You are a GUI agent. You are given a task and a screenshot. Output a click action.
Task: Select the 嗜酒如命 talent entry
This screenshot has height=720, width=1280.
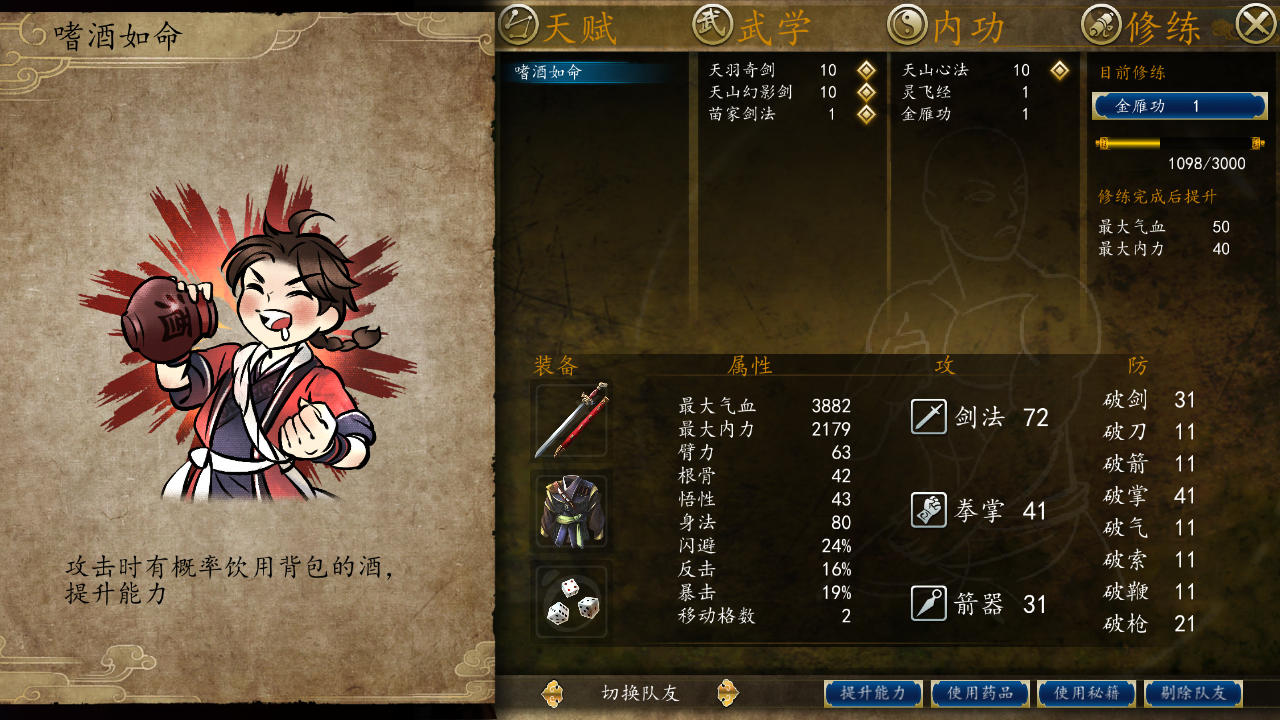tap(594, 72)
